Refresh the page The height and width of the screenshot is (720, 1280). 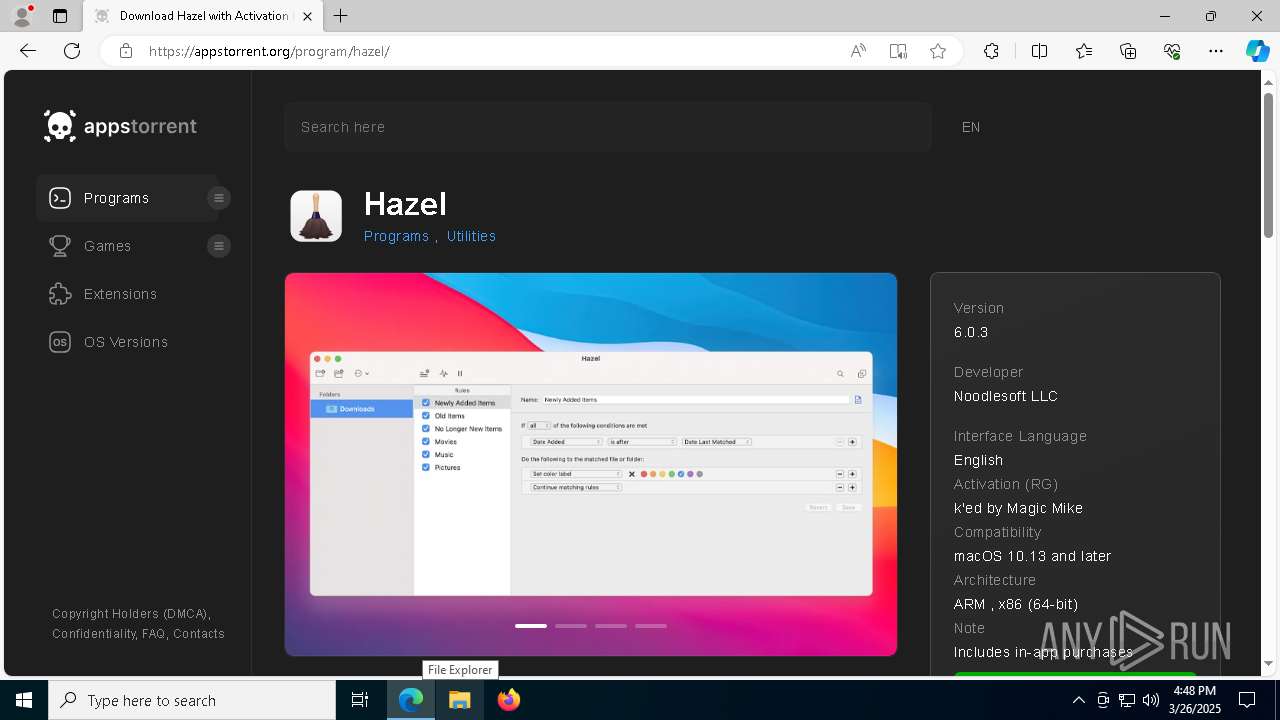[x=72, y=51]
